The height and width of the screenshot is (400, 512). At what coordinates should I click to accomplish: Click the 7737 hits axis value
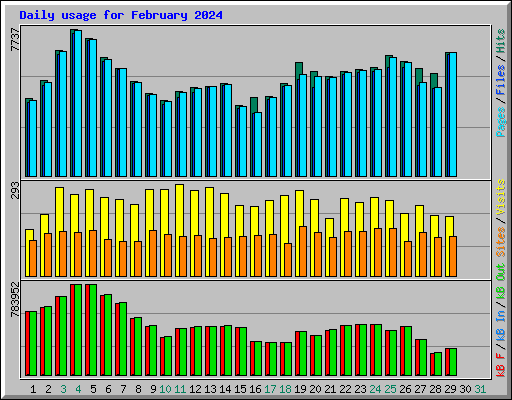pyautogui.click(x=15, y=40)
